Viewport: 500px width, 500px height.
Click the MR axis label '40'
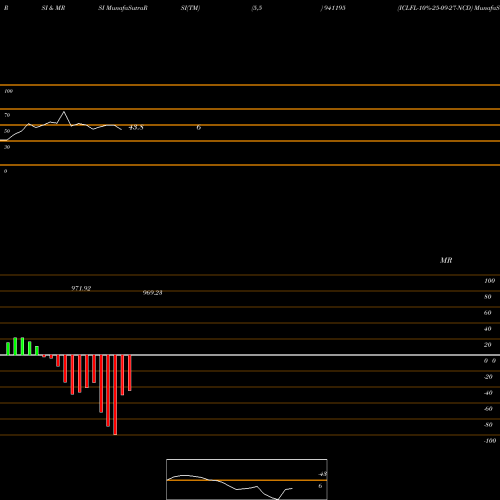coord(488,329)
